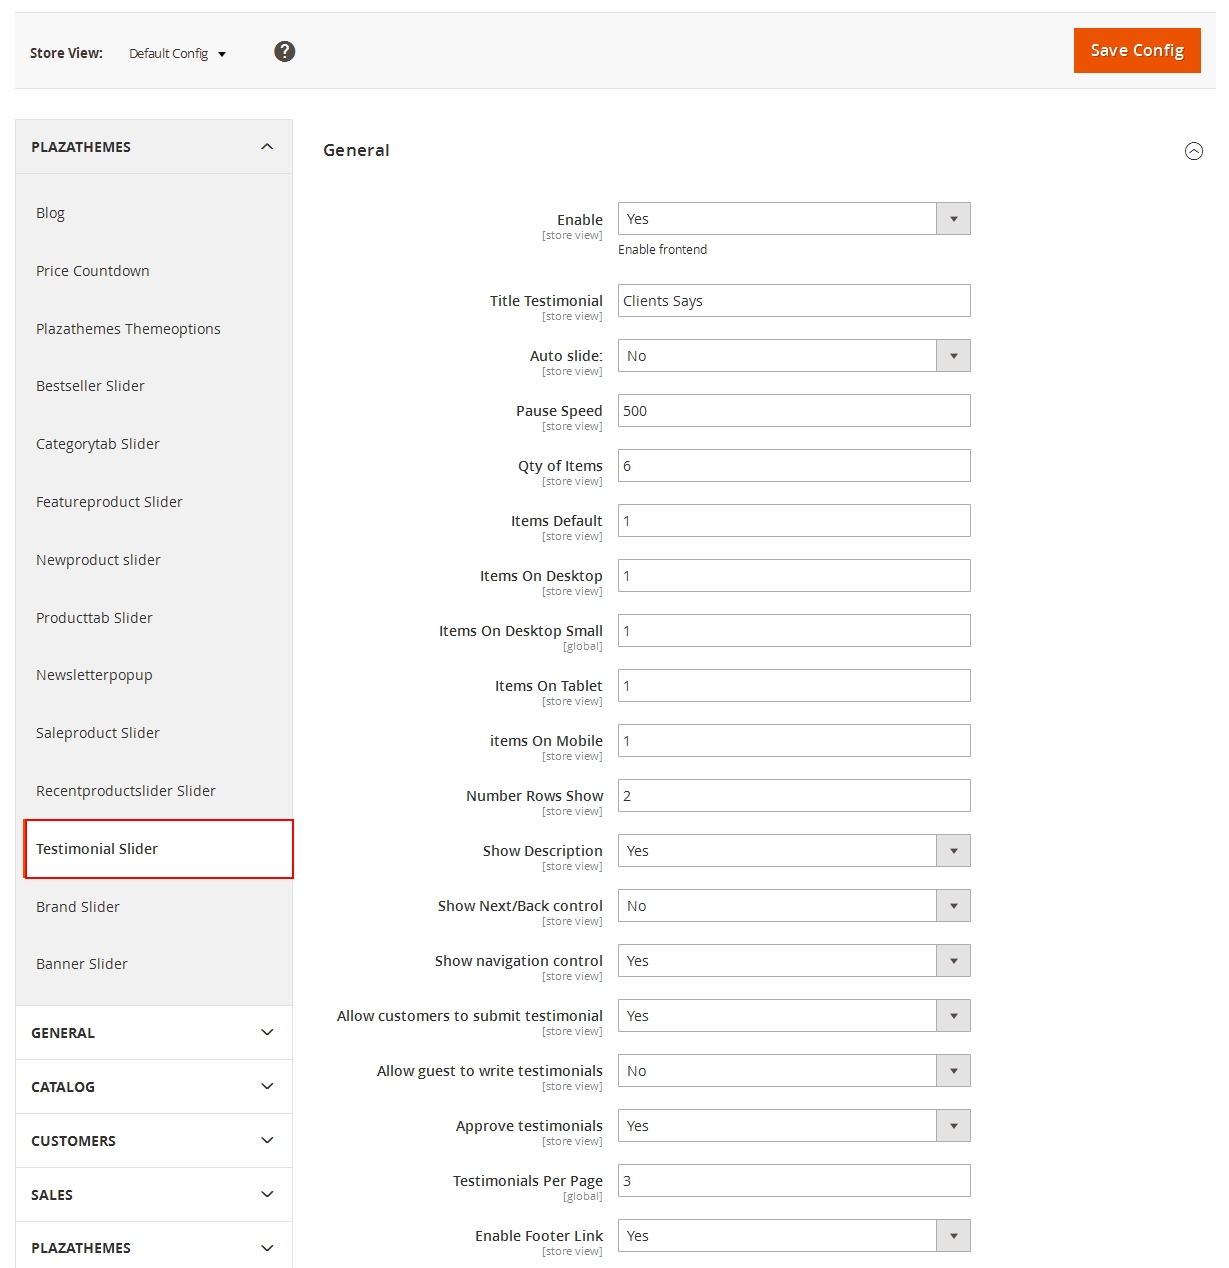The width and height of the screenshot is (1229, 1268).
Task: Change the Auto slide dropdown value
Action: click(x=793, y=356)
